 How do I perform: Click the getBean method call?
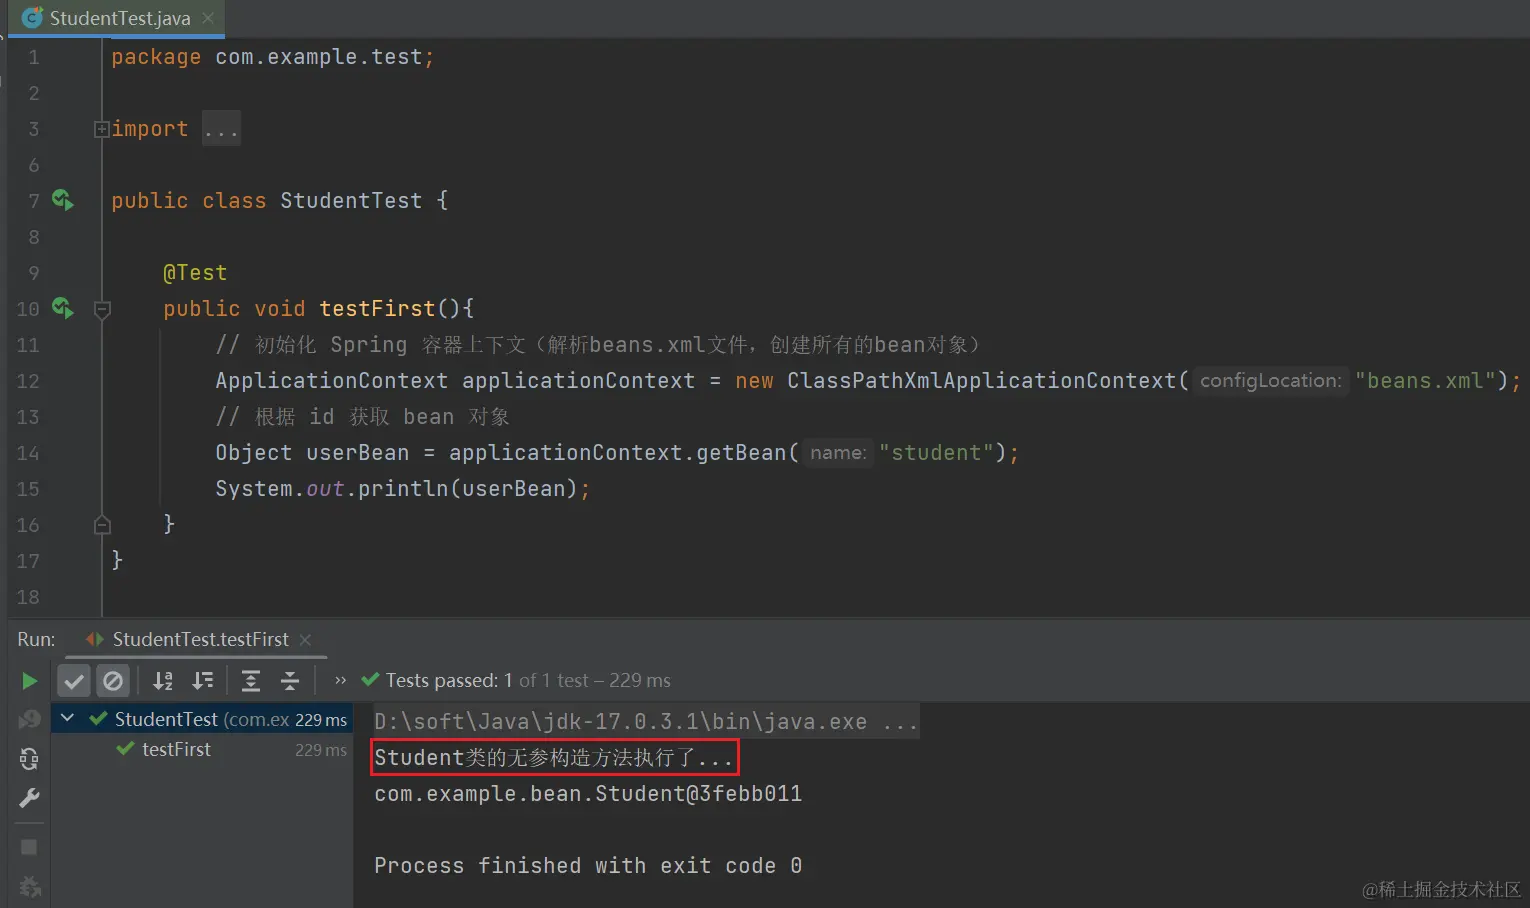[741, 453]
